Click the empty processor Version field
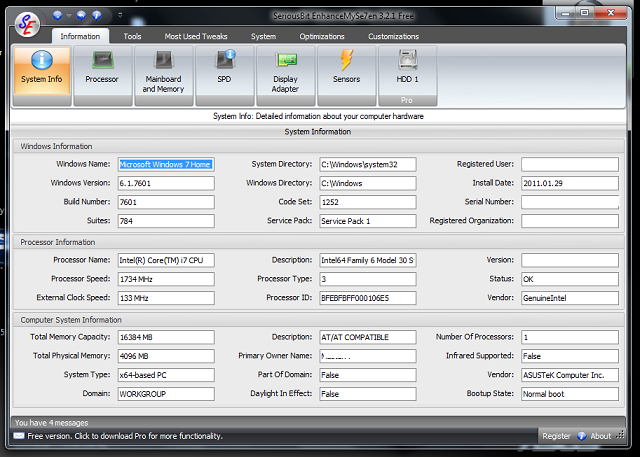 [570, 260]
